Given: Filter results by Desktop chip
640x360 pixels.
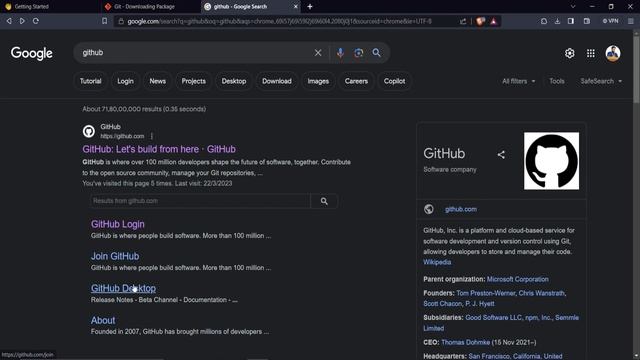Looking at the screenshot, I should point(234,81).
